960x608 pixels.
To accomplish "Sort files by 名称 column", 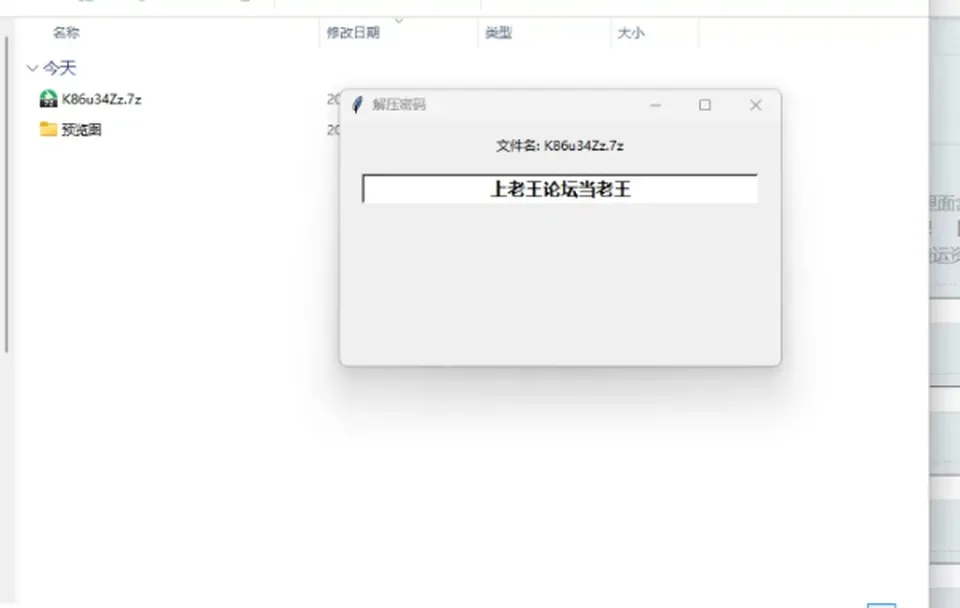I will [x=66, y=32].
